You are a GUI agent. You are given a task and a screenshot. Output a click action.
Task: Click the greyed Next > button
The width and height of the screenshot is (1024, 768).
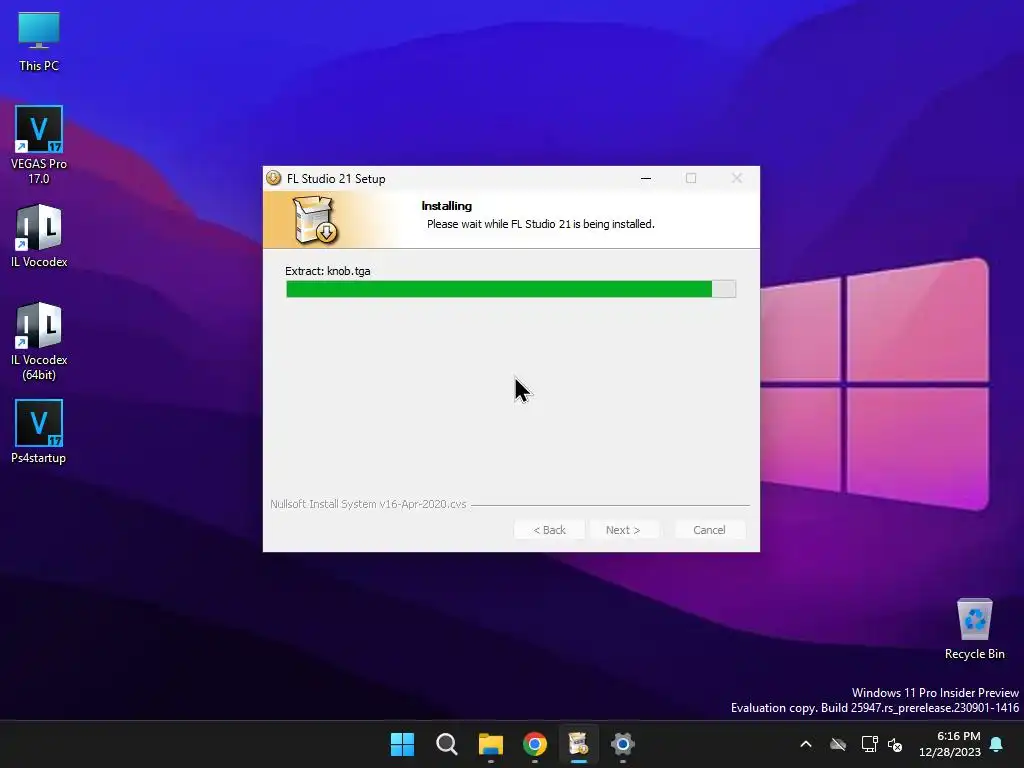[623, 530]
